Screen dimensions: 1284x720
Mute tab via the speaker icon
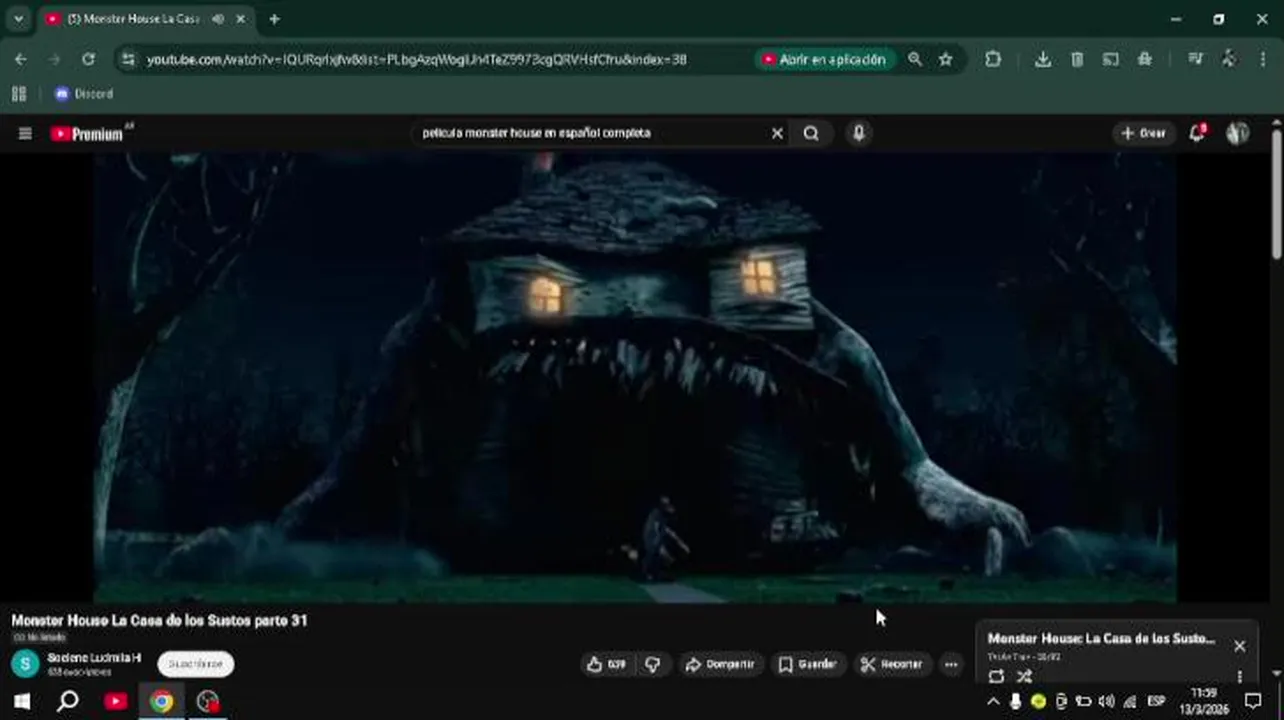[x=218, y=19]
